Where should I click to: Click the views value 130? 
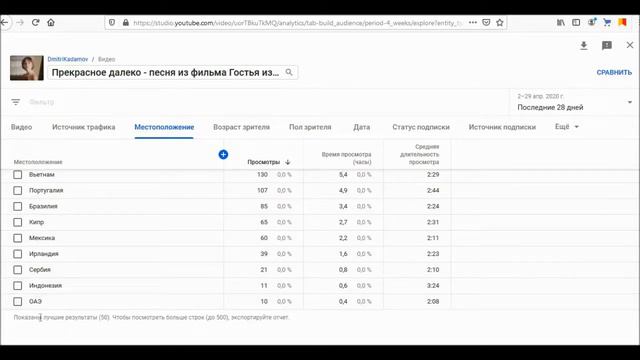pyautogui.click(x=262, y=175)
